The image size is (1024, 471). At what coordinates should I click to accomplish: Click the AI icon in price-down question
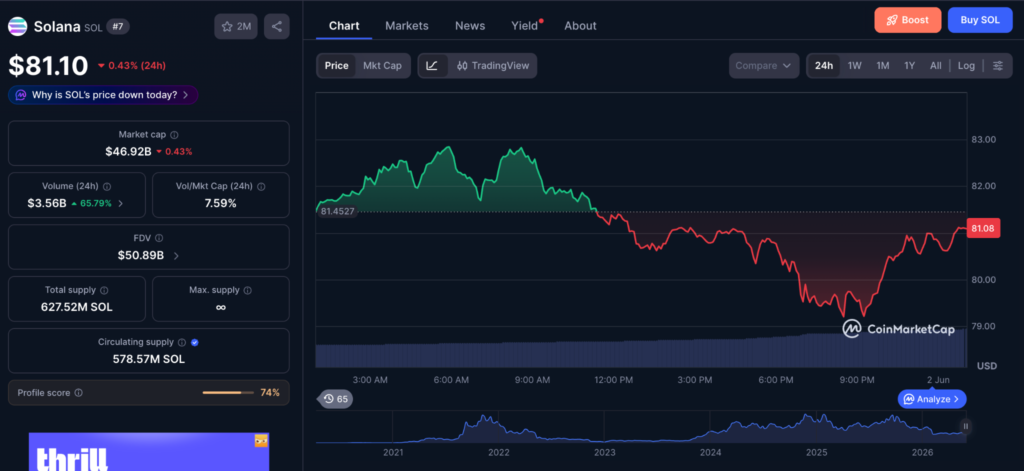21,95
